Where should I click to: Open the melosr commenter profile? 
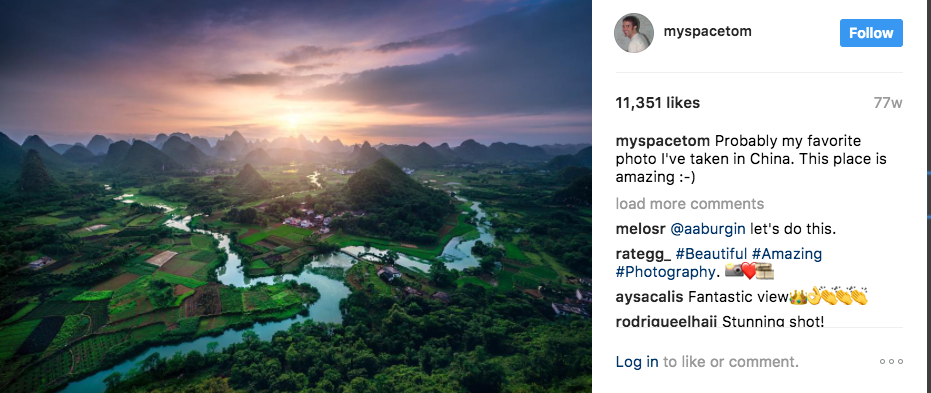641,229
